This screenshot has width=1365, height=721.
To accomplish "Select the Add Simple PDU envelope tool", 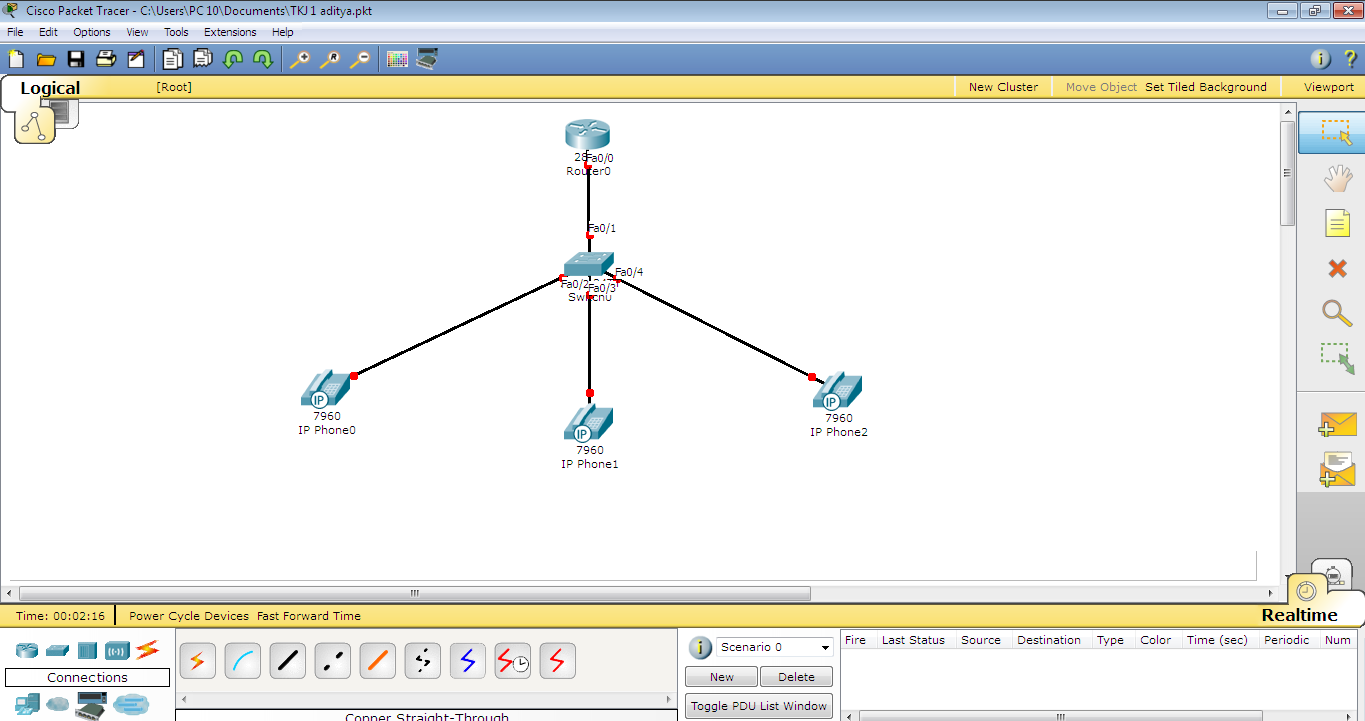I will 1338,424.
